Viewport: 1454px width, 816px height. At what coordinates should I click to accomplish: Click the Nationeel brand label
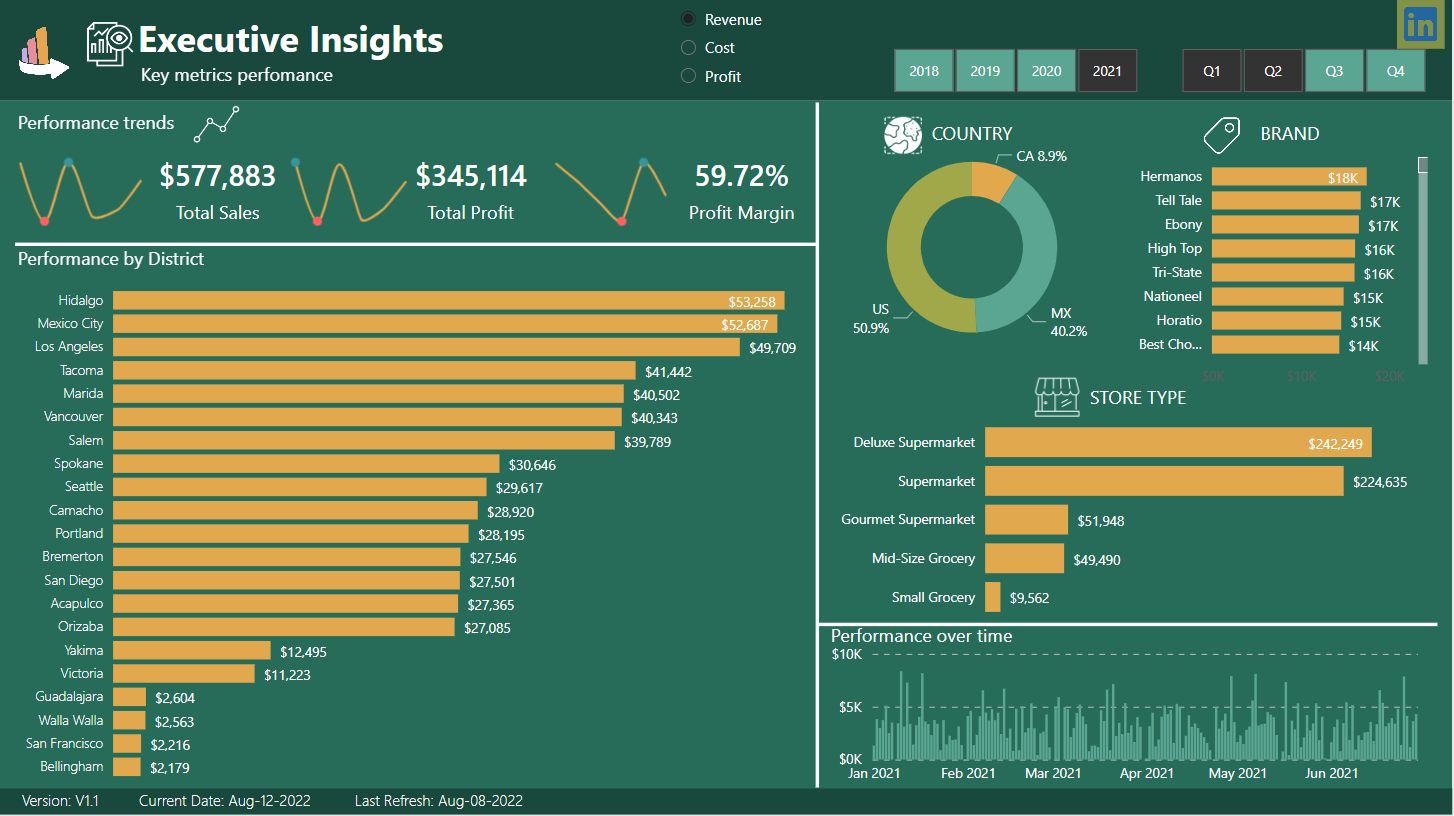tap(1172, 296)
